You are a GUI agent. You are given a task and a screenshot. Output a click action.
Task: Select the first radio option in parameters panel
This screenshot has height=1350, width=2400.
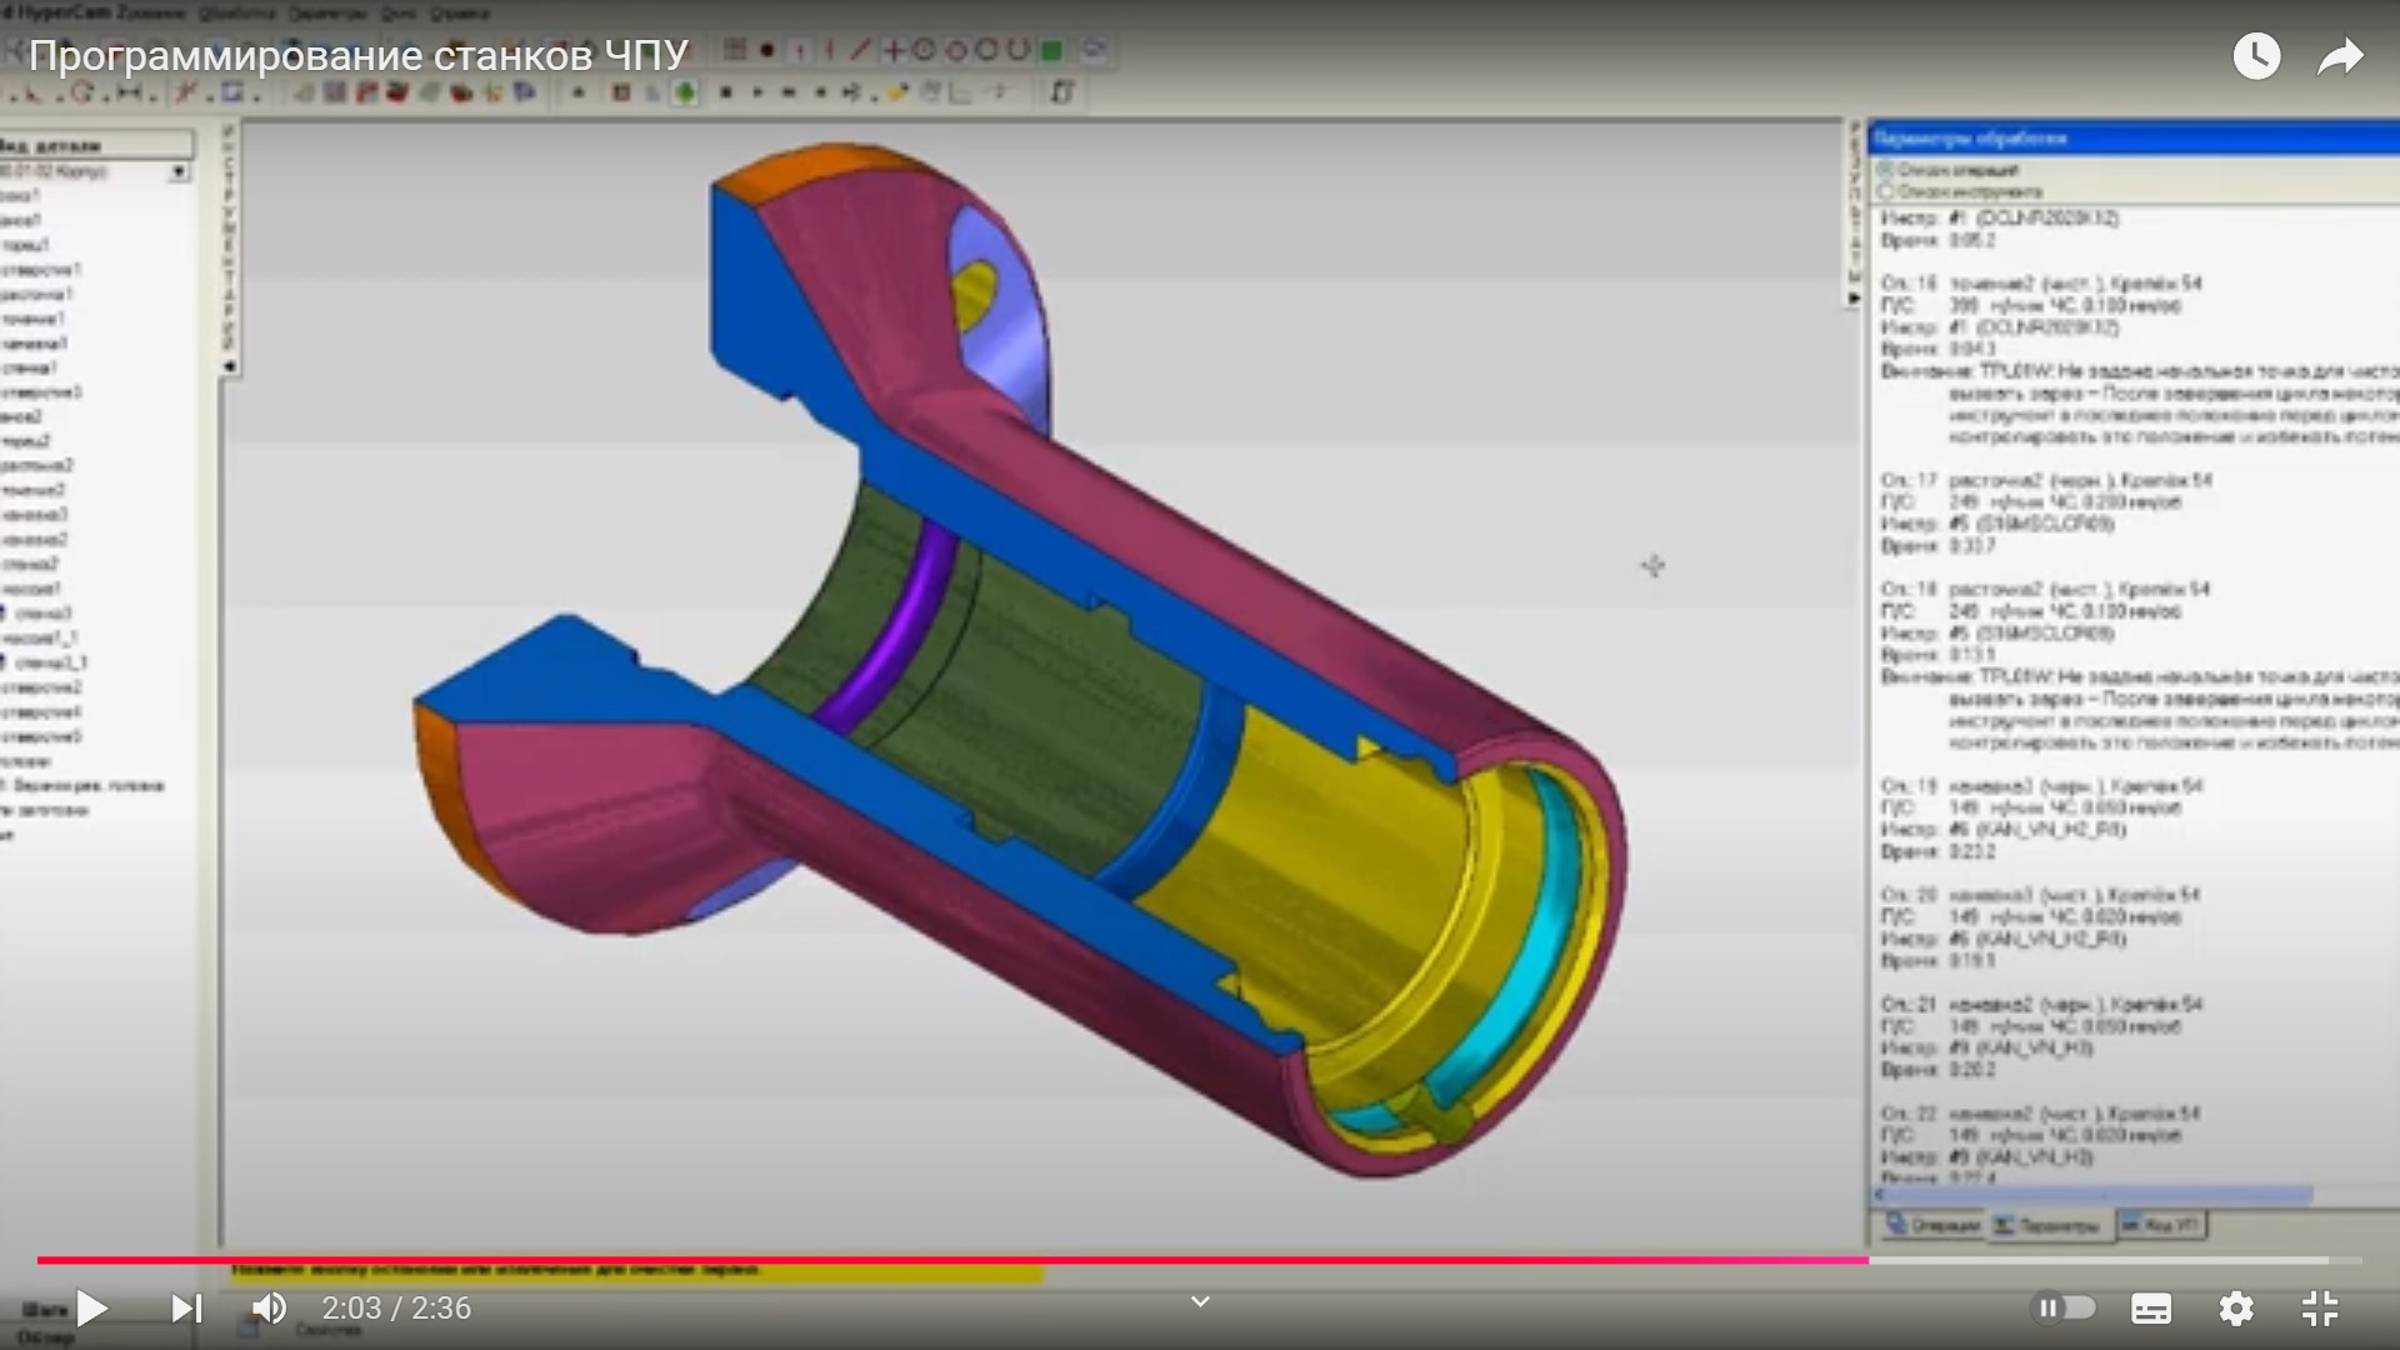[1886, 169]
